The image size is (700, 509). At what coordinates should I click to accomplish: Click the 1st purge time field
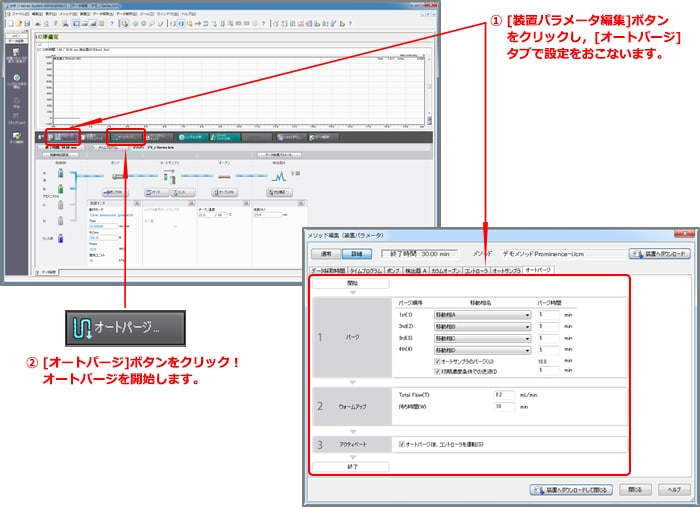[x=548, y=315]
